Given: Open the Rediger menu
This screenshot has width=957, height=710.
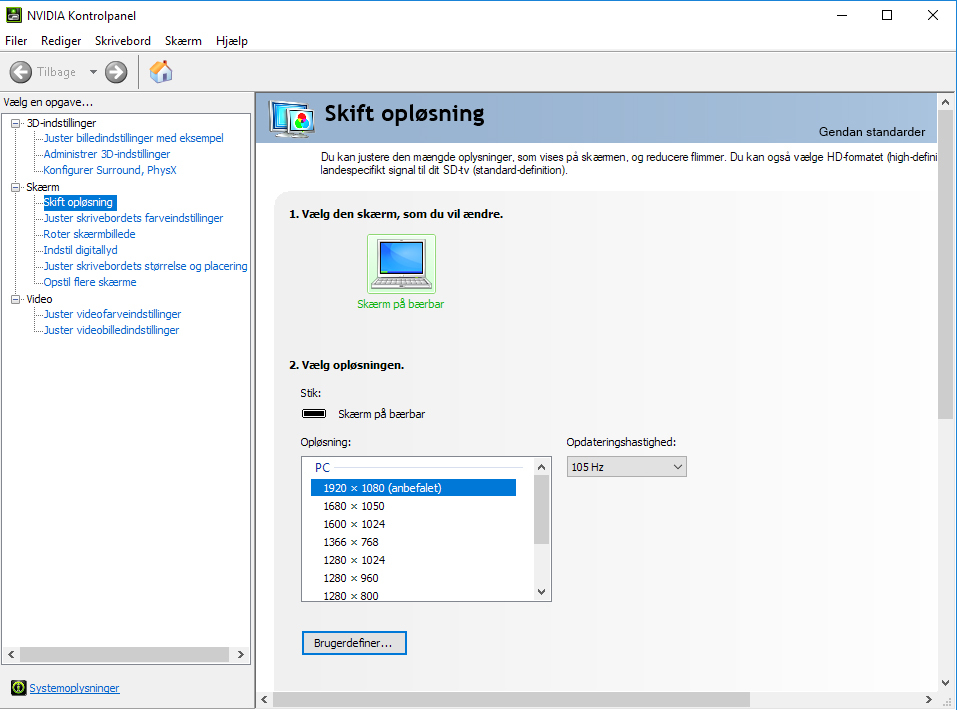Looking at the screenshot, I should coord(61,41).
